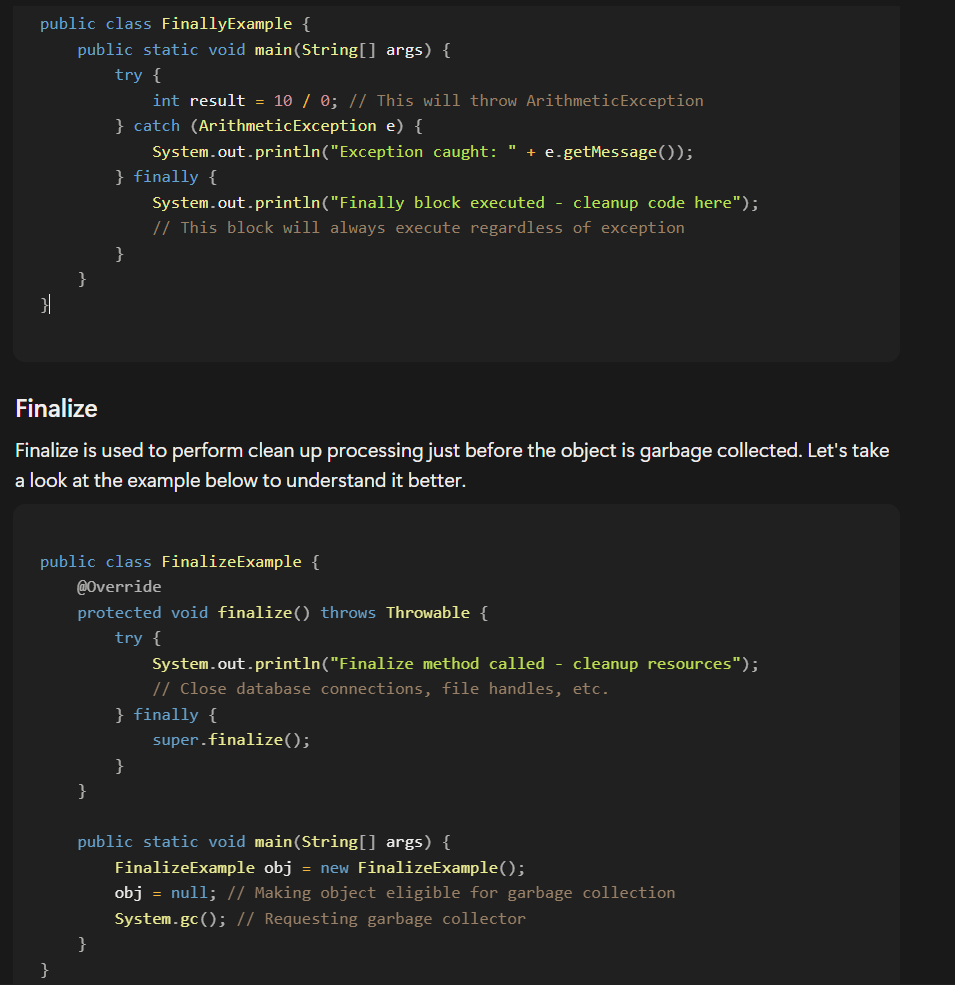955x985 pixels.
Task: Click the "super.finalize();" statement
Action: coord(231,740)
